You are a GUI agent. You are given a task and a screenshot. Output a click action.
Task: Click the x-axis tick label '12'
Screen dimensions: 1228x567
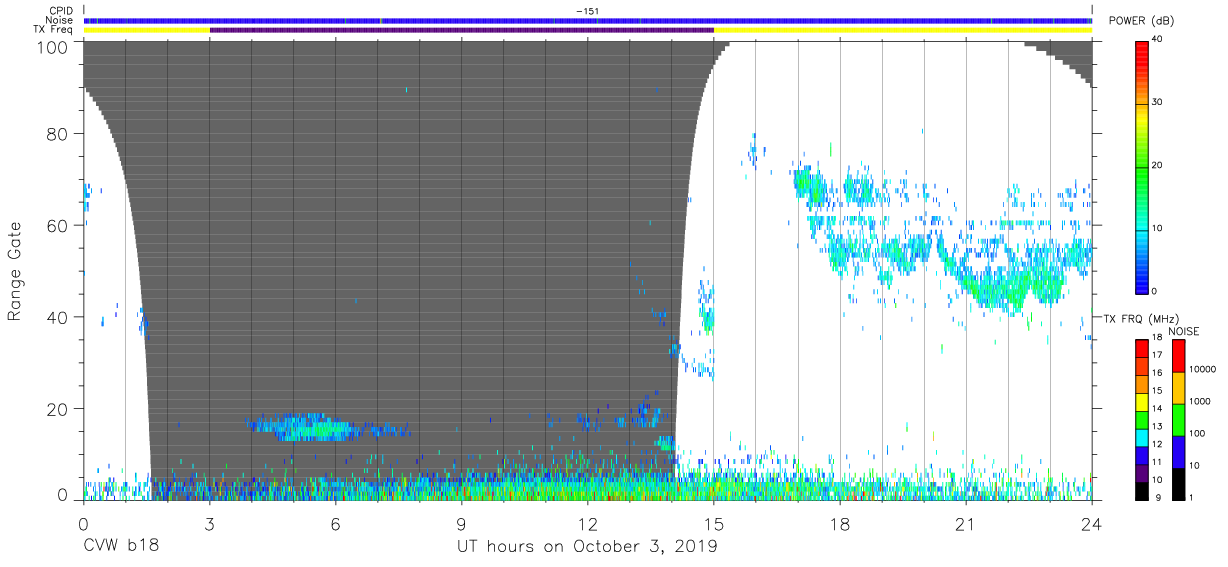(x=587, y=524)
